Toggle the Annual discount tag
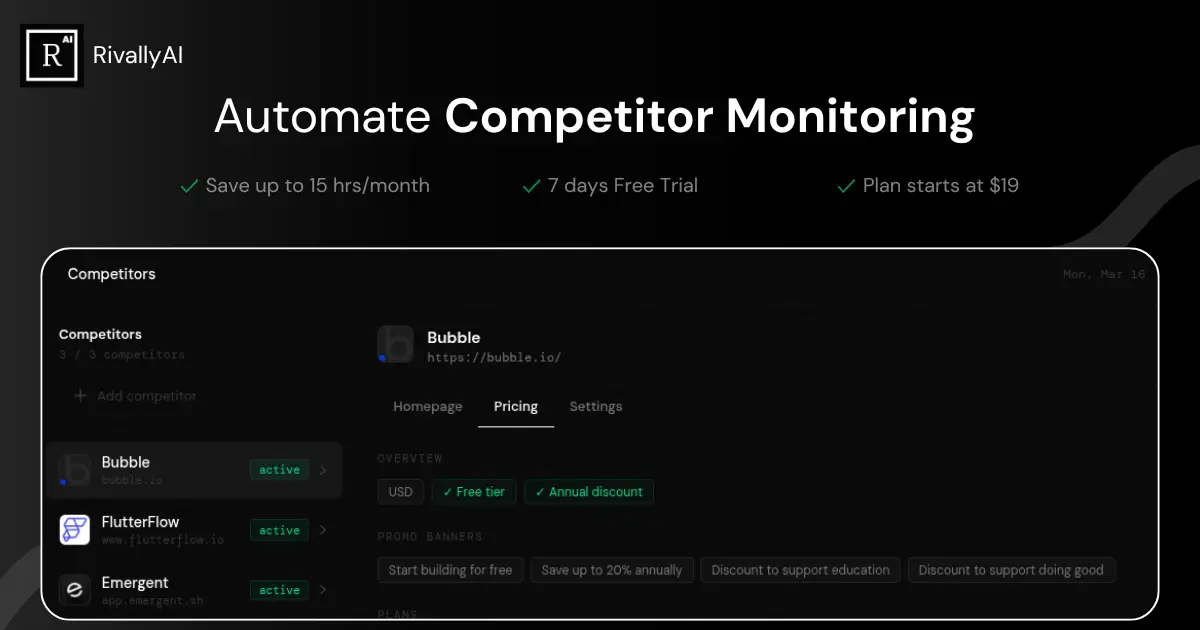Screen dimensions: 1200x630 tap(589, 492)
